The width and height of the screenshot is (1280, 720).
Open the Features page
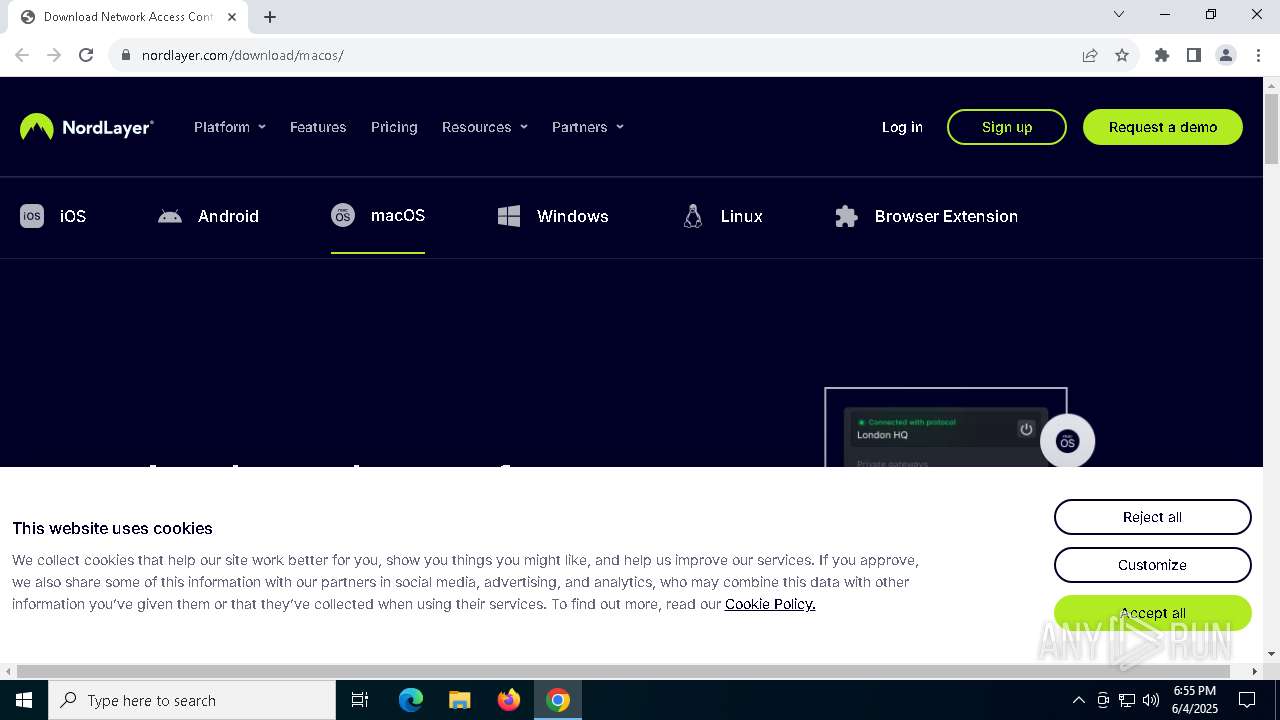tap(318, 127)
